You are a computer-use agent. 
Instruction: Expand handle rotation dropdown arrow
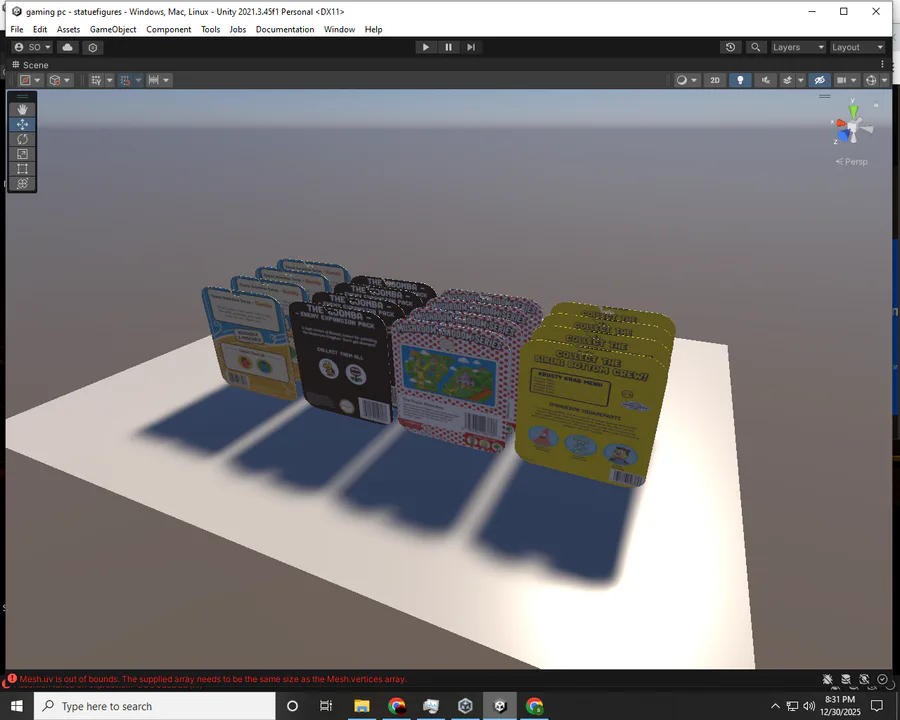pos(67,80)
